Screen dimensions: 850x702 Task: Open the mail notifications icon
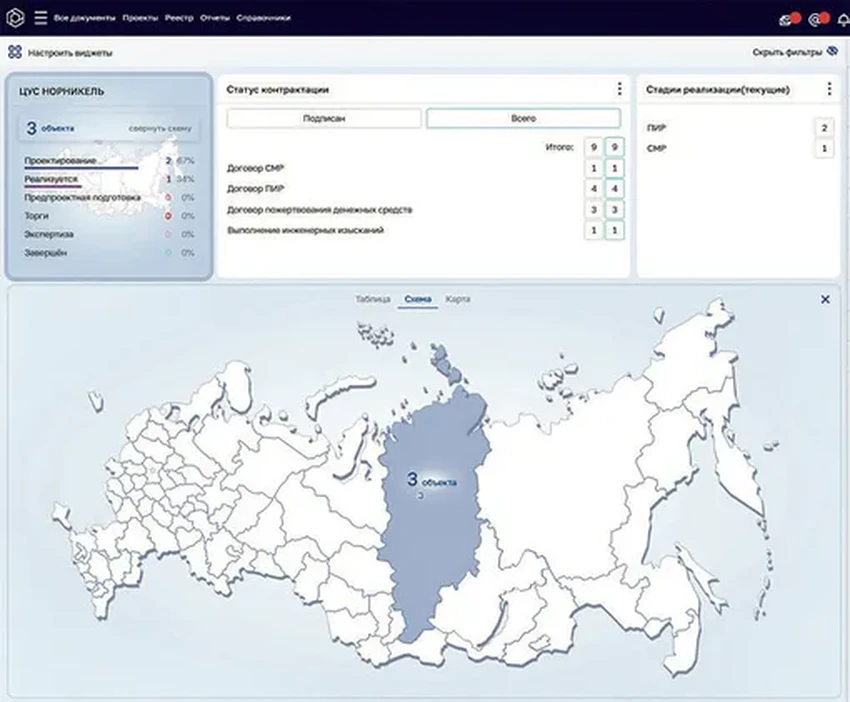point(786,18)
